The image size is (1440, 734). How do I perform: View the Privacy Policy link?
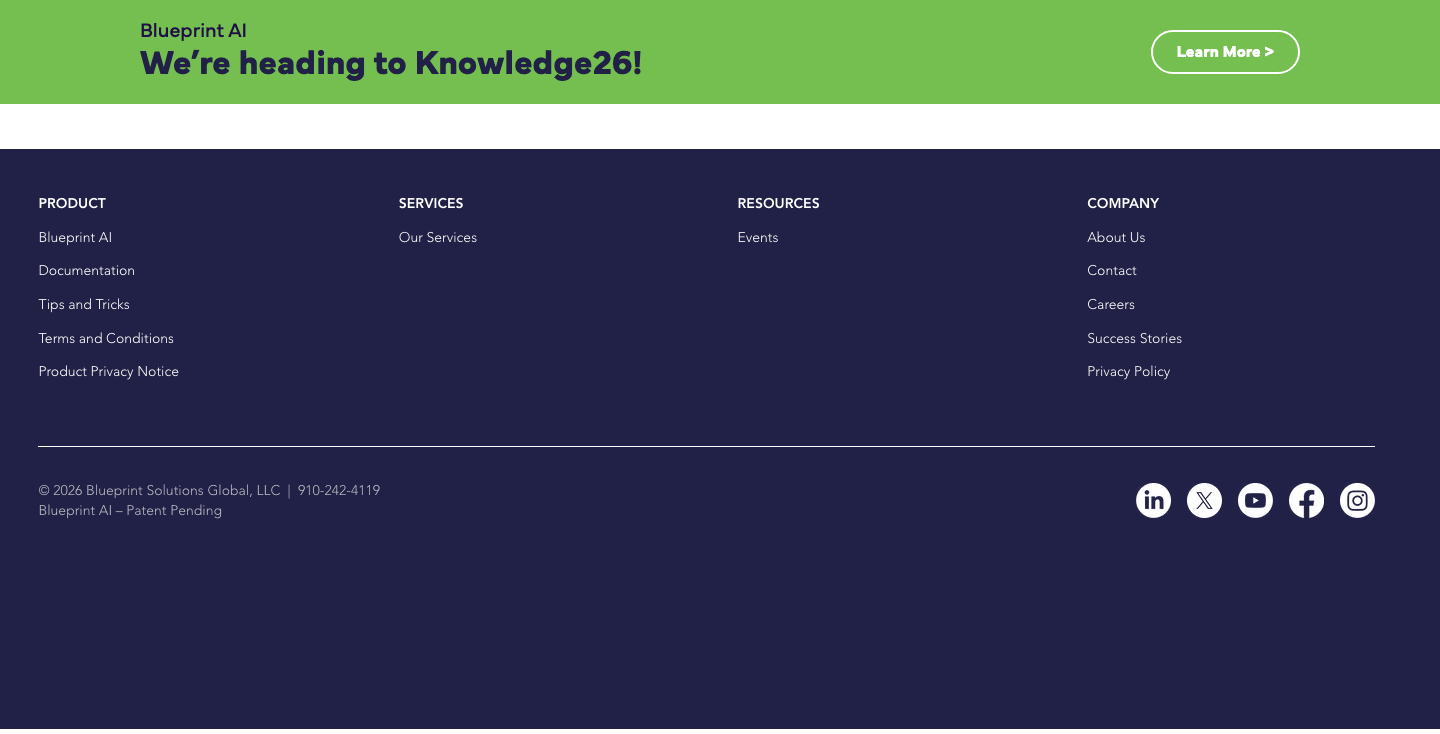click(1128, 371)
